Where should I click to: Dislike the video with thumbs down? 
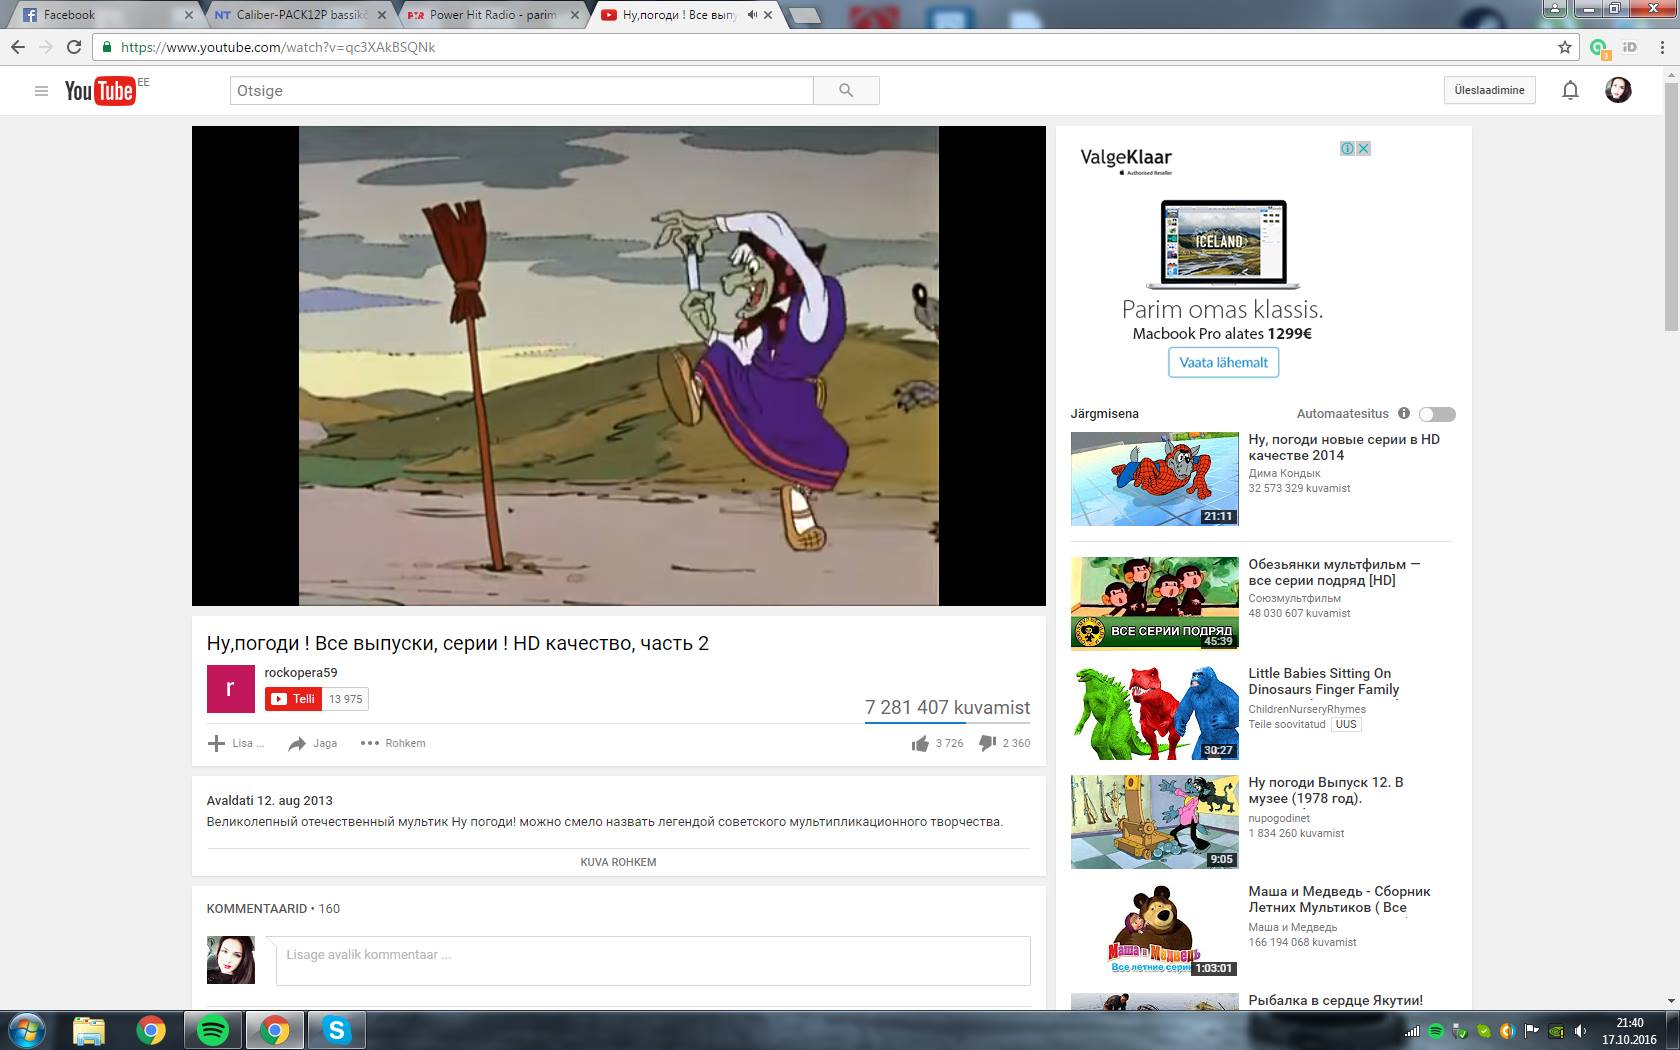click(987, 743)
